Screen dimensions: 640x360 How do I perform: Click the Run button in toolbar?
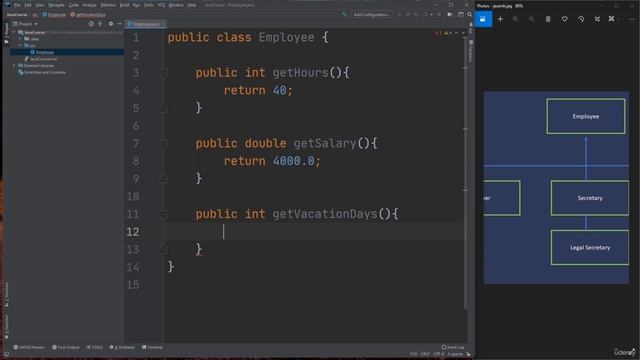450,15
